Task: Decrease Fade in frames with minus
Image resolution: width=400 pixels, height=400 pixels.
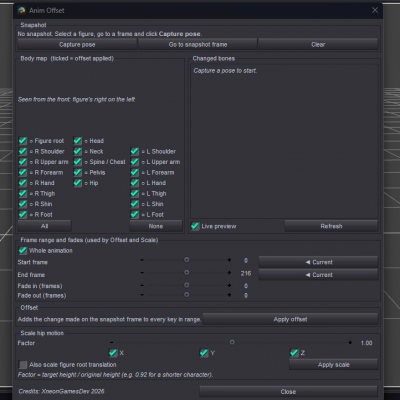Action: [x=142, y=285]
